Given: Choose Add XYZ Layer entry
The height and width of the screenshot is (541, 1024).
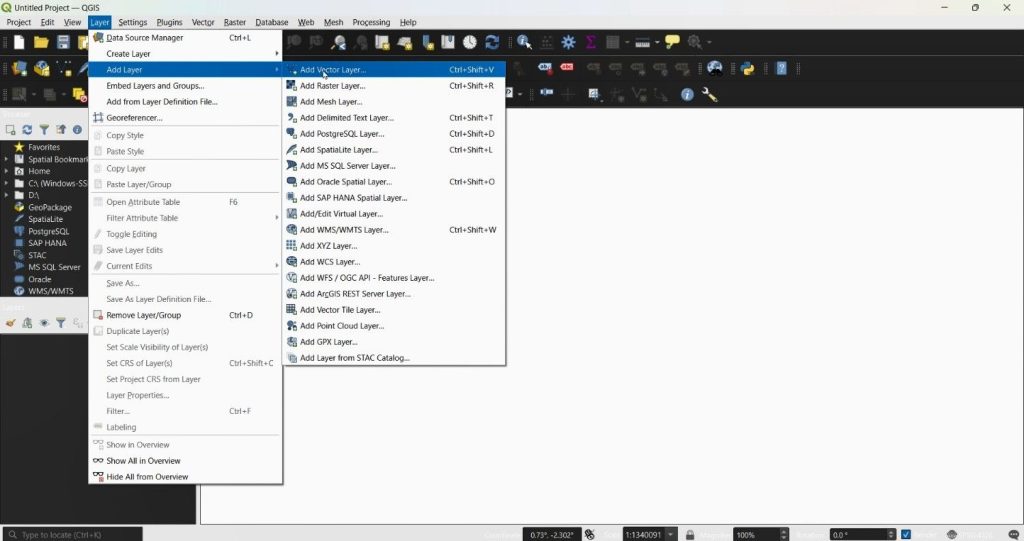Looking at the screenshot, I should 394,246.
